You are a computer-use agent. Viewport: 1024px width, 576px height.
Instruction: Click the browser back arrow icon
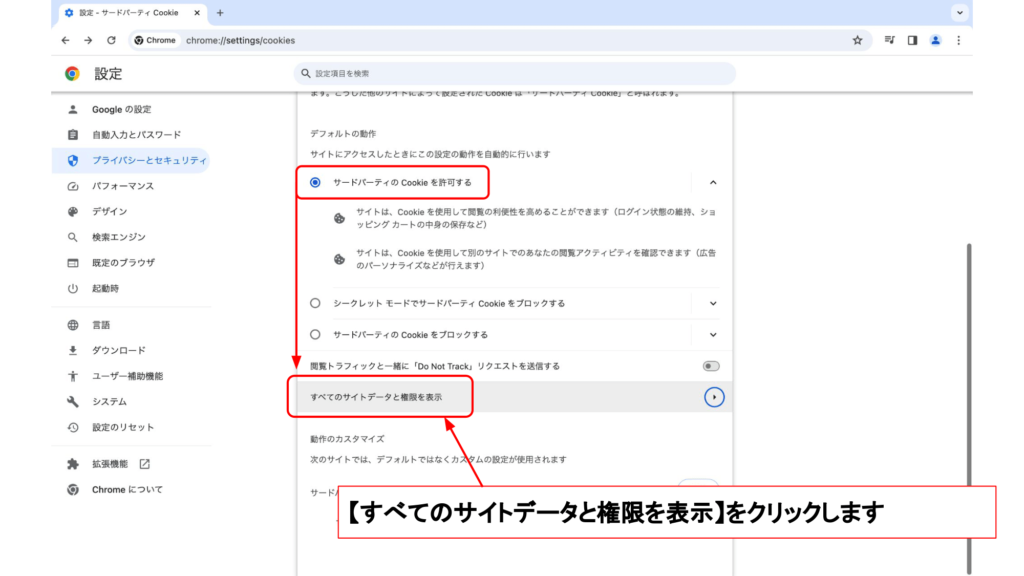tap(65, 40)
